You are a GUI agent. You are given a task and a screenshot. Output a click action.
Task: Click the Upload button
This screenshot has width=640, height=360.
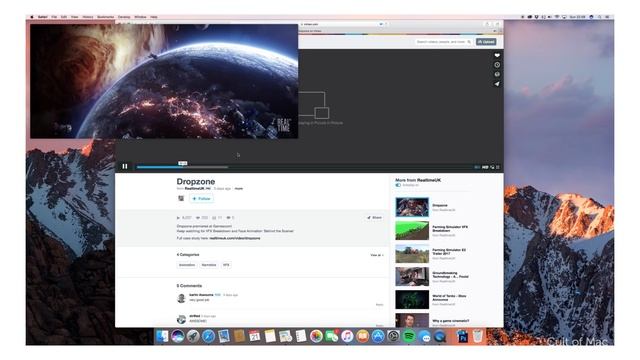pos(486,42)
